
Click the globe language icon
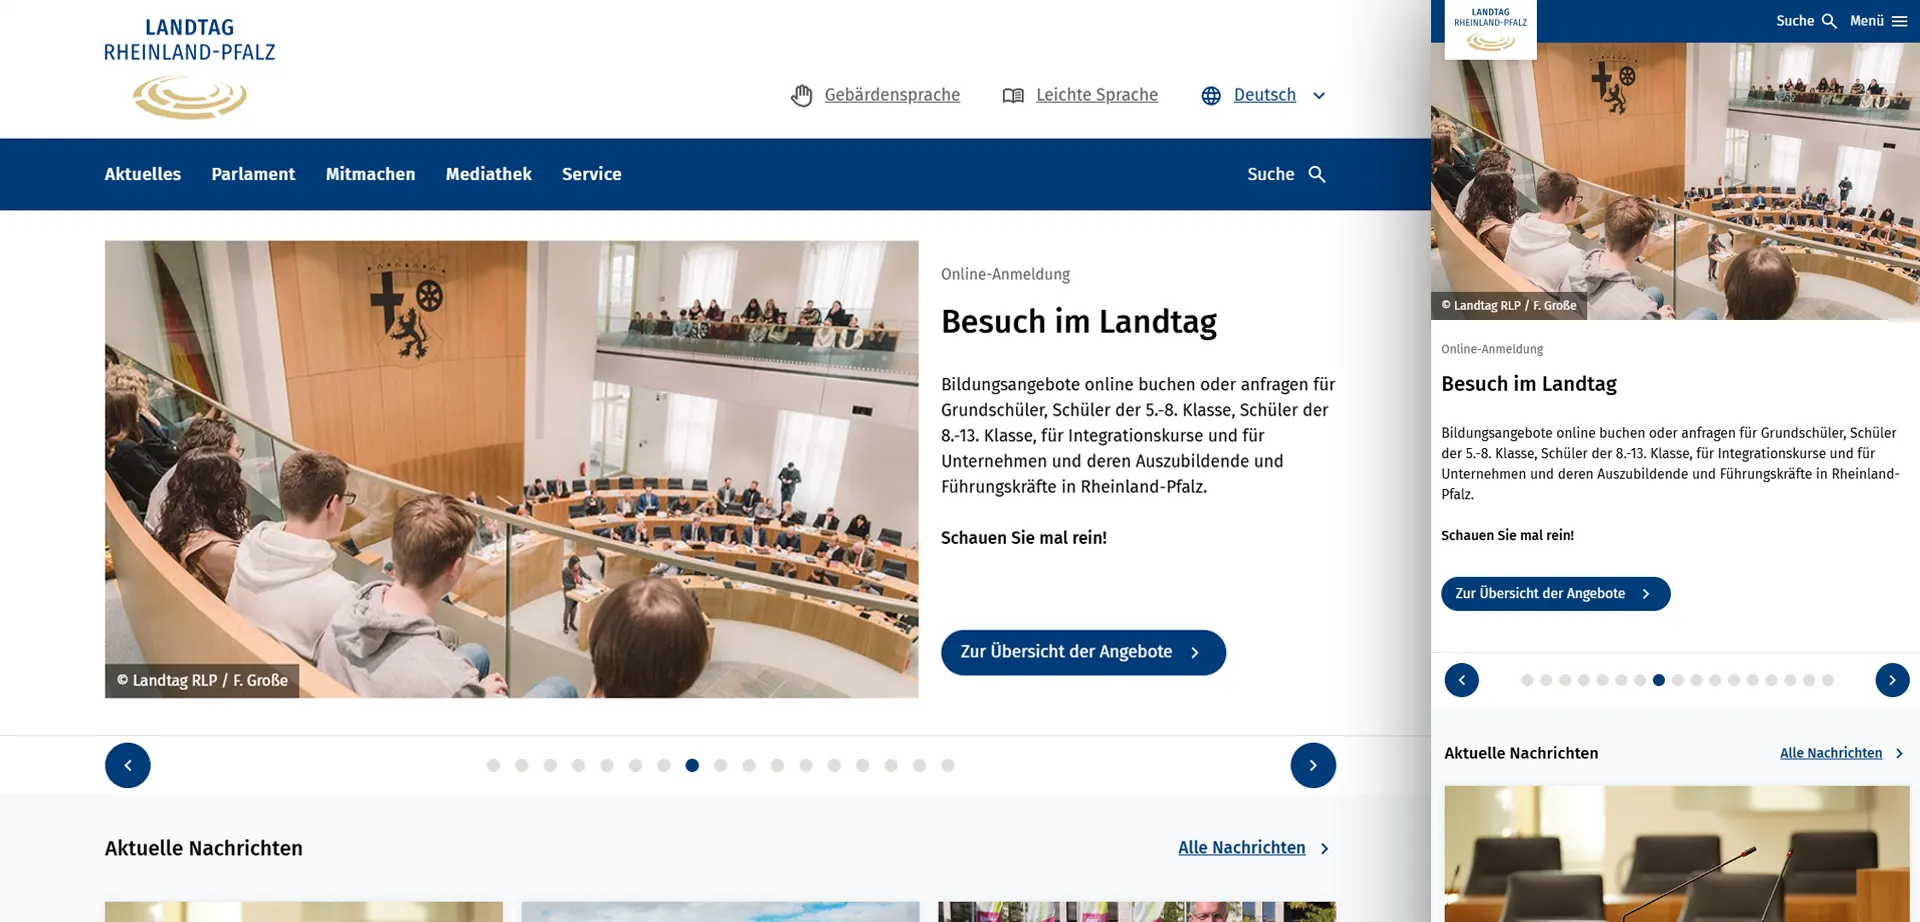(1211, 96)
